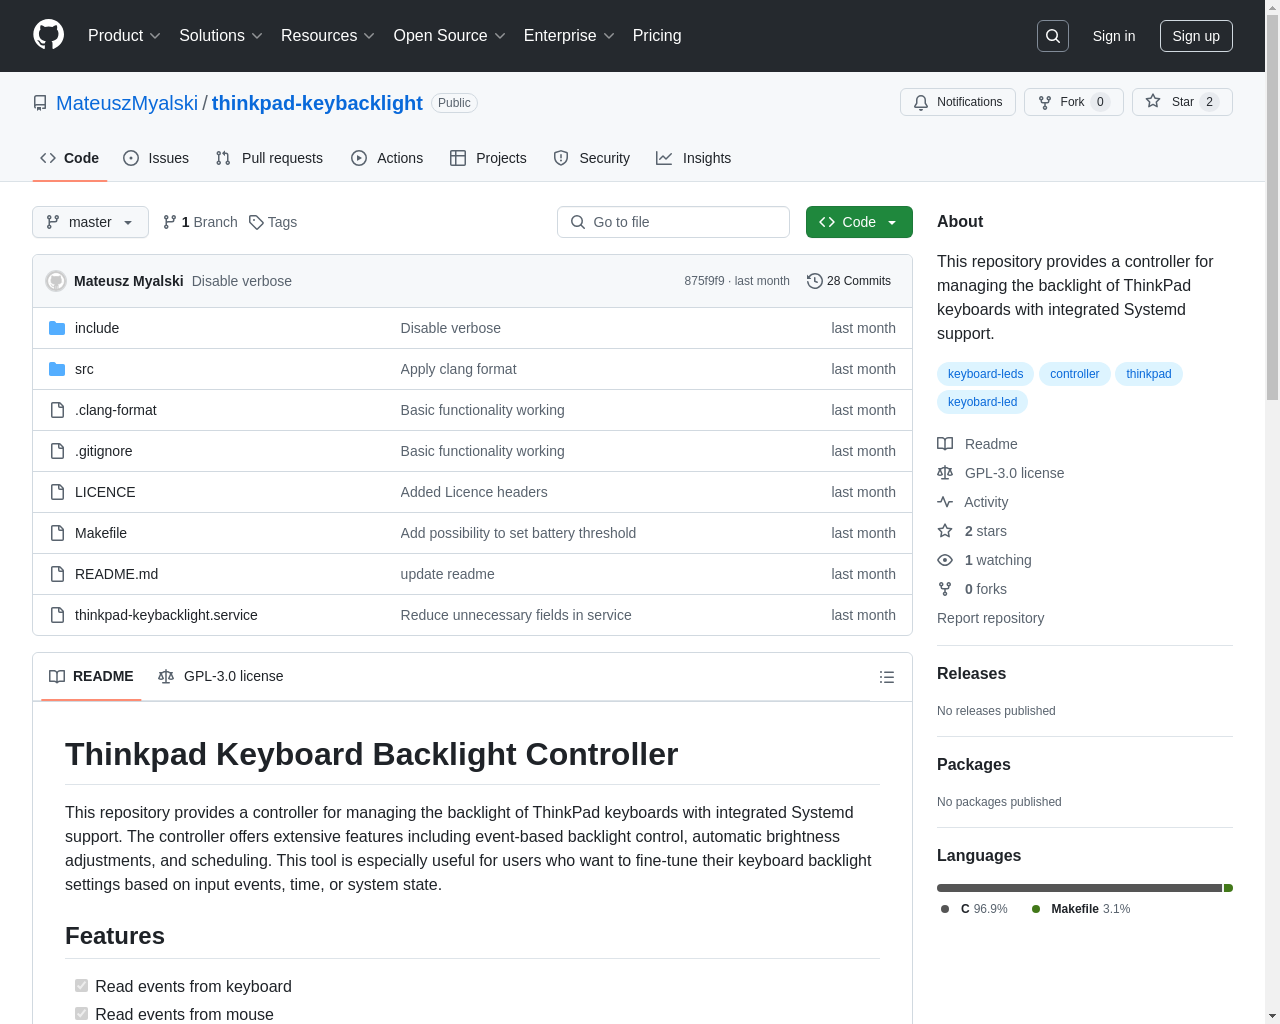This screenshot has width=1280, height=1024.
Task: Open the Makefile 3.1% language link
Action: point(1081,909)
